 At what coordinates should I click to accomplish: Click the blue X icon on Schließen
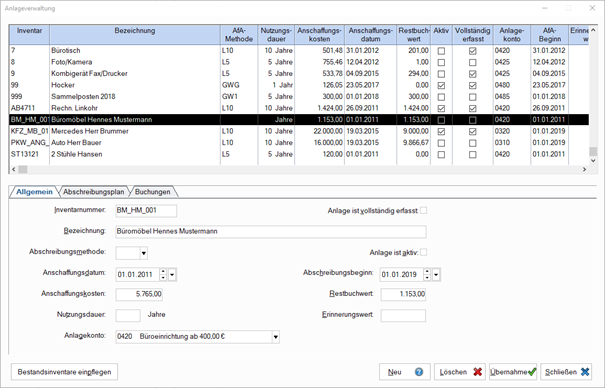(x=585, y=372)
